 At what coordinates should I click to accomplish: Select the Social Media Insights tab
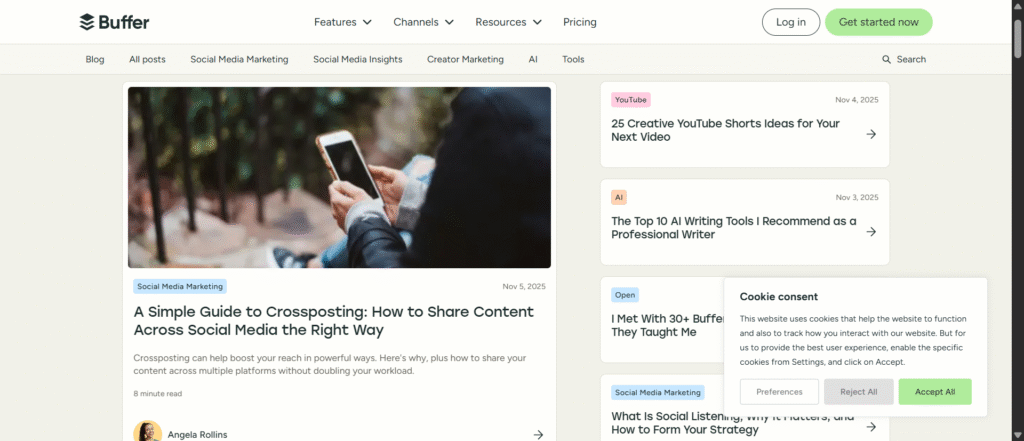coord(357,60)
